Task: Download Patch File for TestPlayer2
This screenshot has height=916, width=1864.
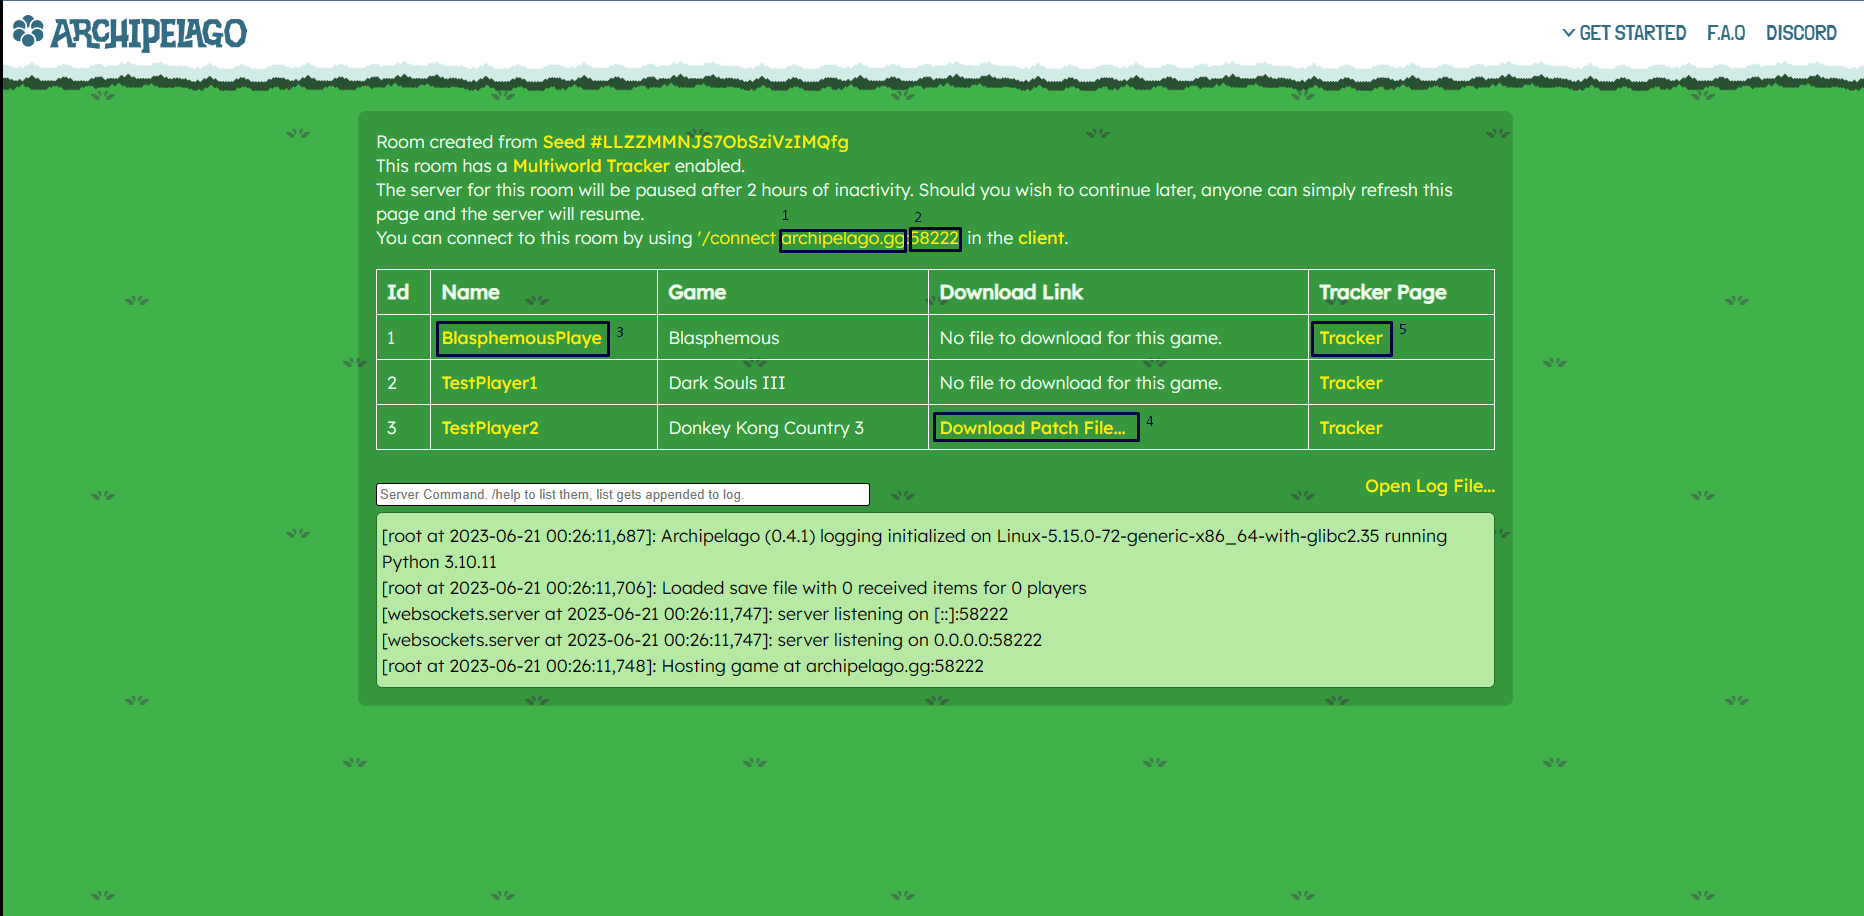Action: (1034, 427)
